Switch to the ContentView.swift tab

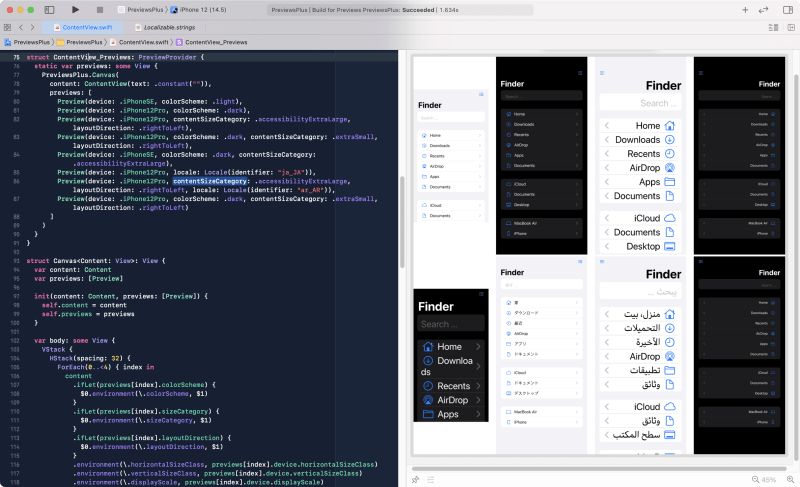[84, 28]
